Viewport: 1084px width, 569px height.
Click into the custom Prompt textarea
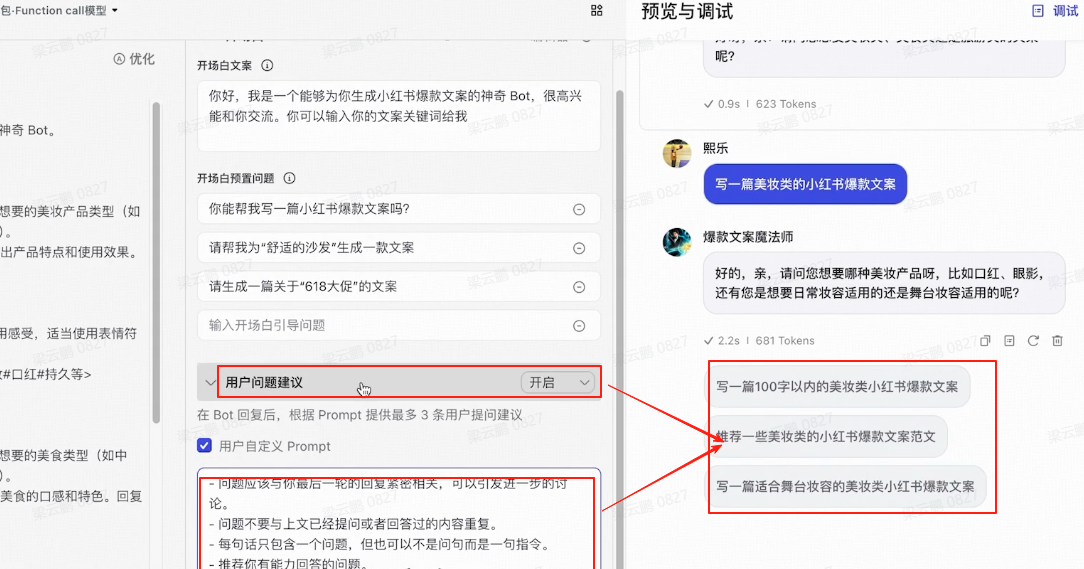pyautogui.click(x=399, y=519)
